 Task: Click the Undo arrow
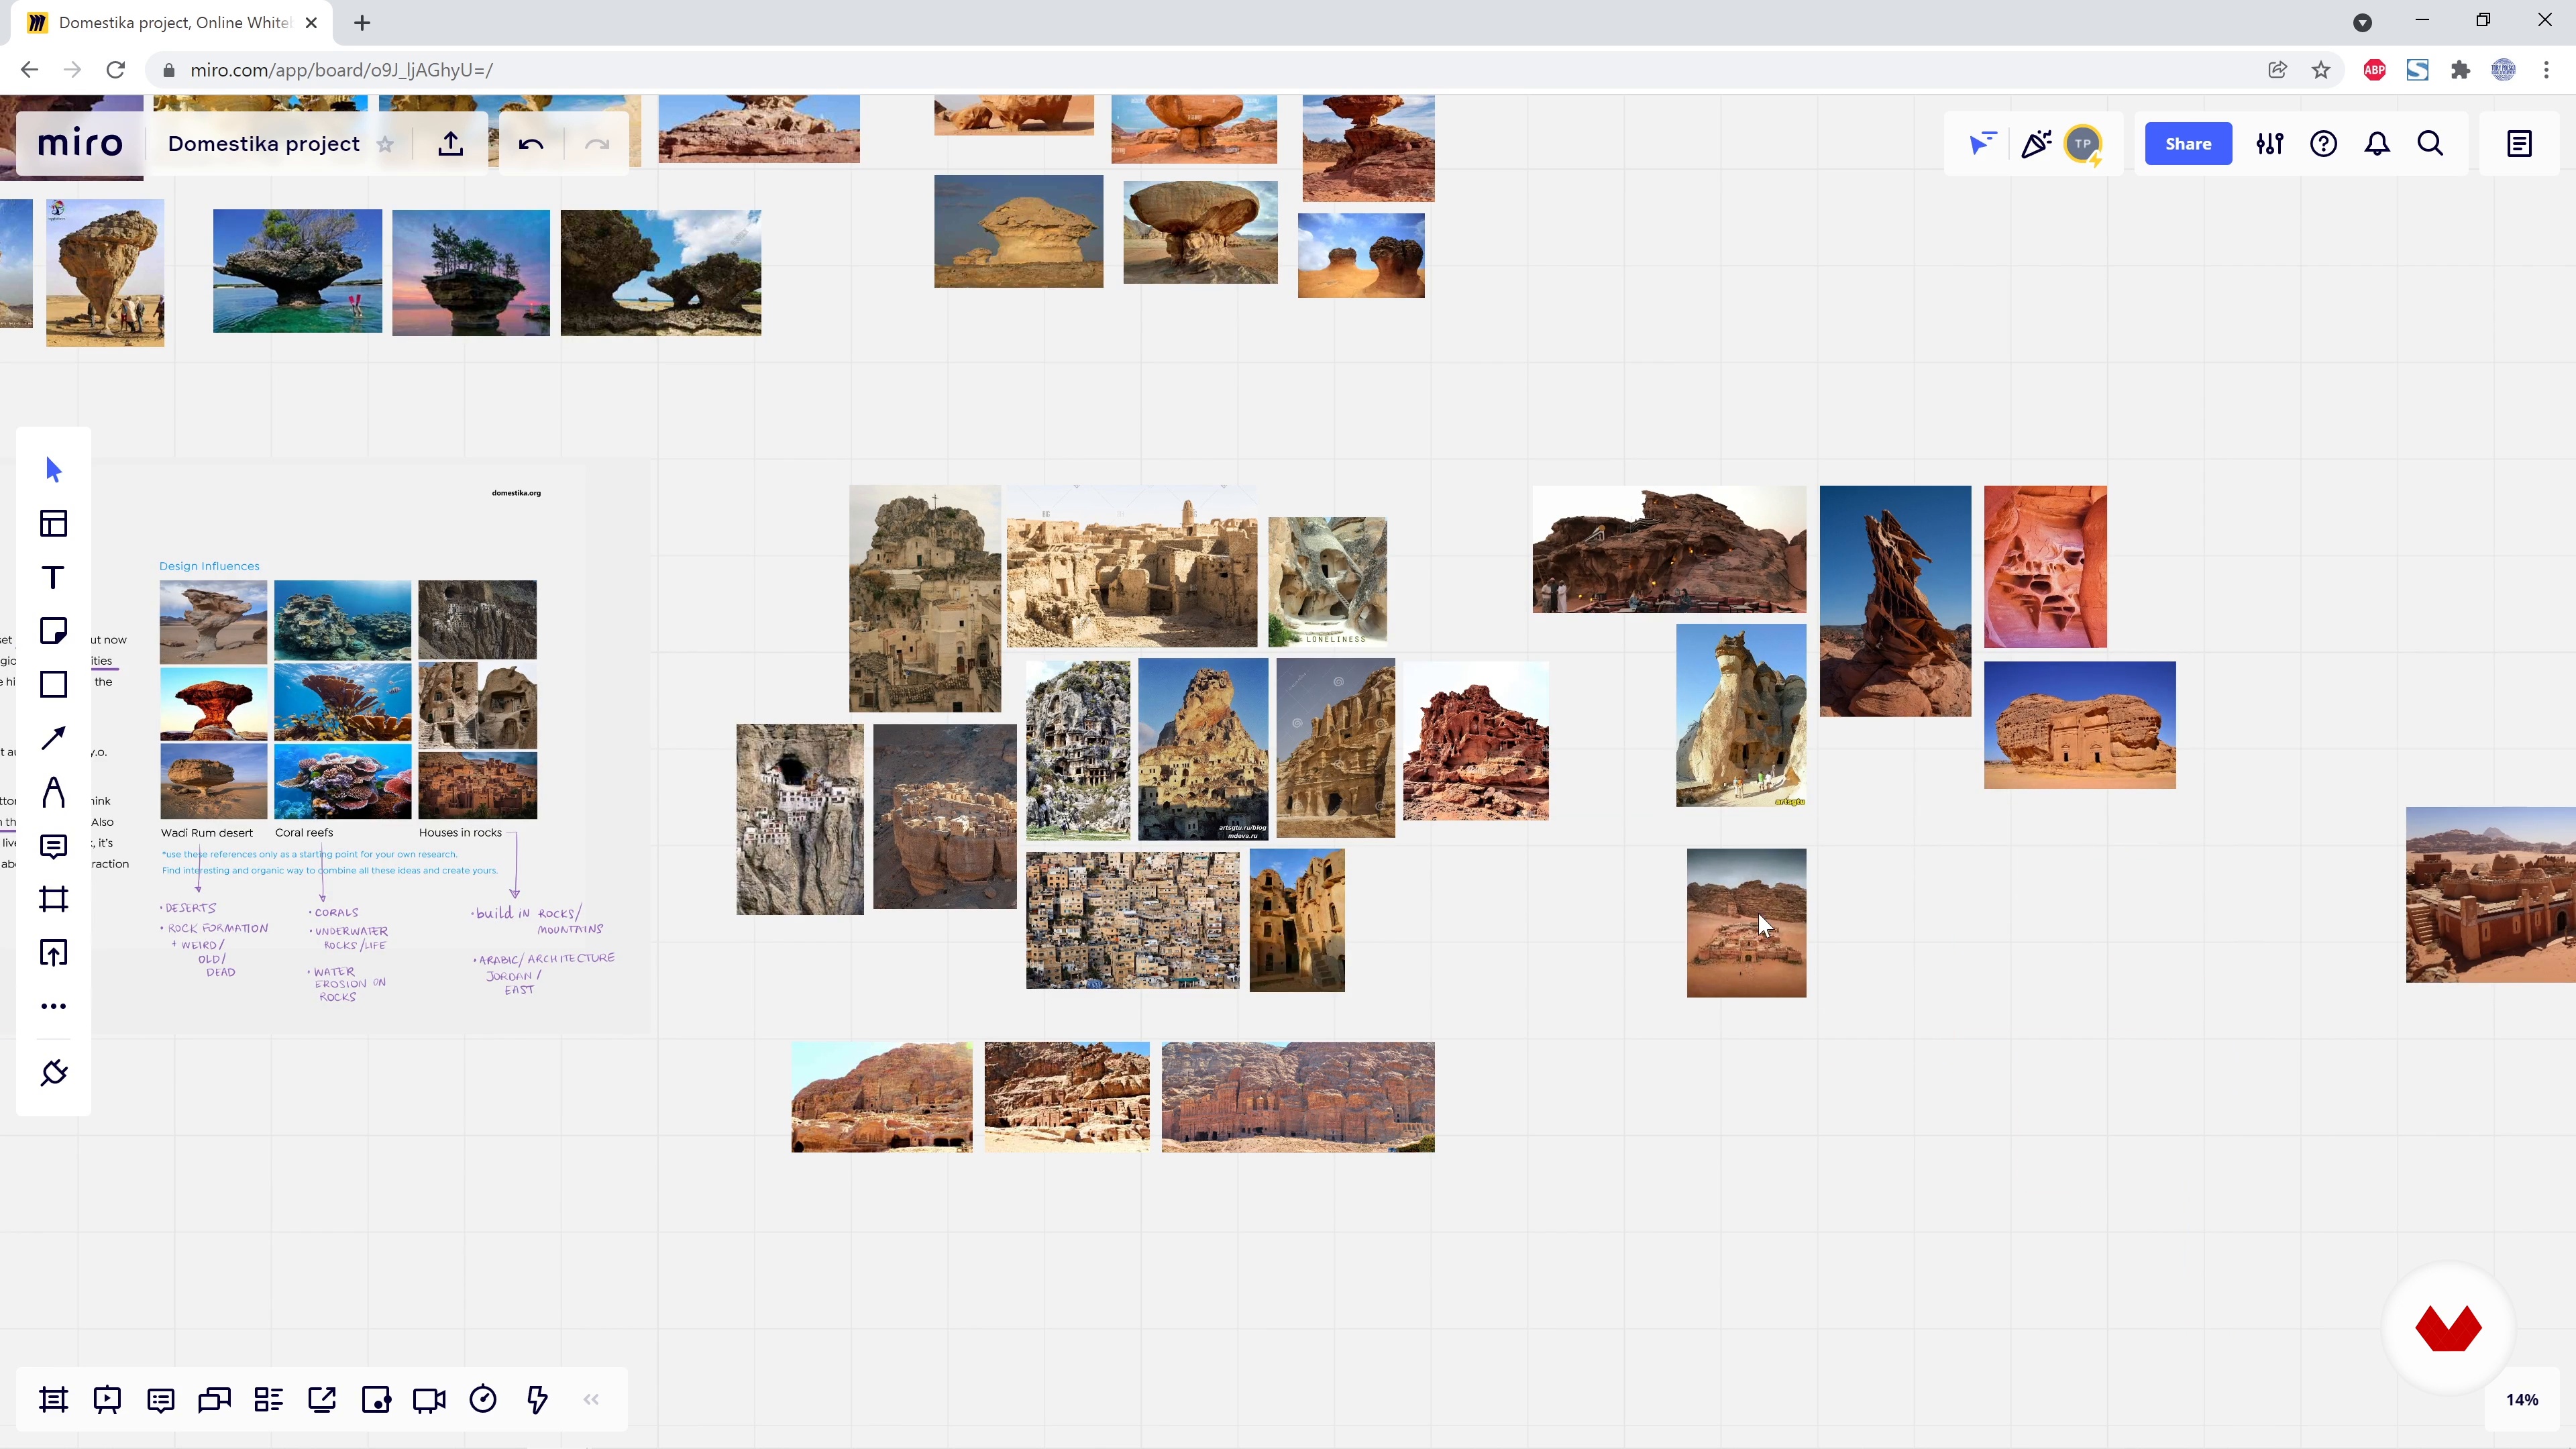[x=531, y=144]
